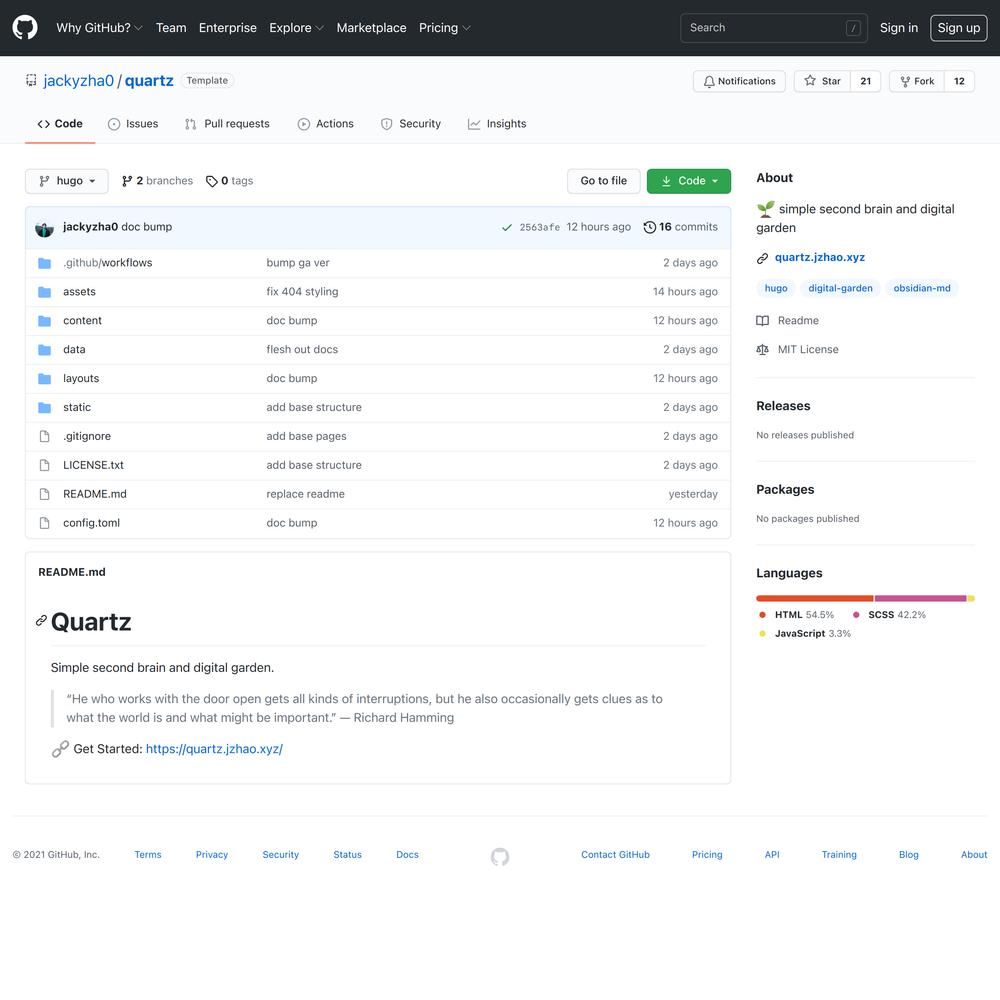Click the fork icon on Fork button

click(904, 81)
